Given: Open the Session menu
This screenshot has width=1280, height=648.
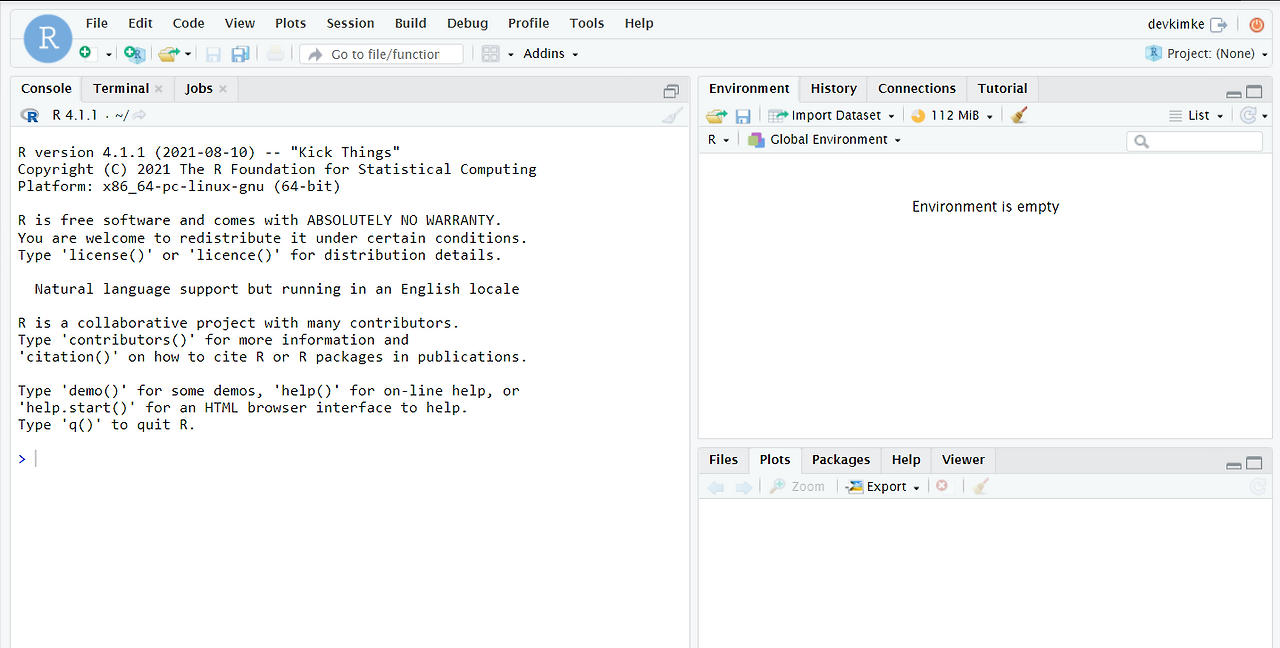Looking at the screenshot, I should point(350,23).
